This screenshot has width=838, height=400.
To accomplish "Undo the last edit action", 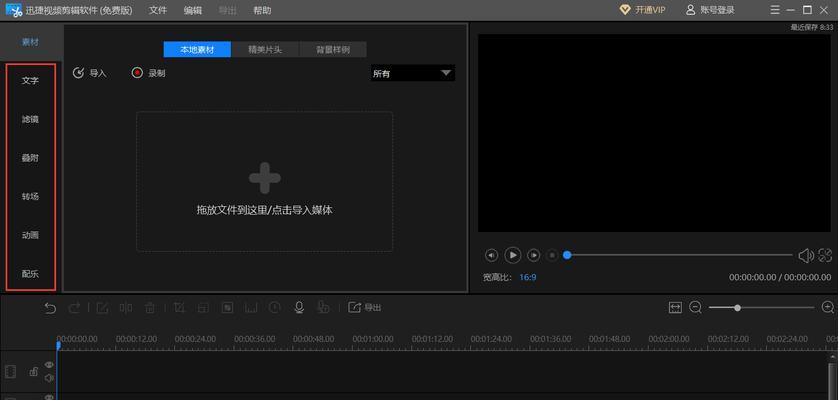I will (x=50, y=308).
